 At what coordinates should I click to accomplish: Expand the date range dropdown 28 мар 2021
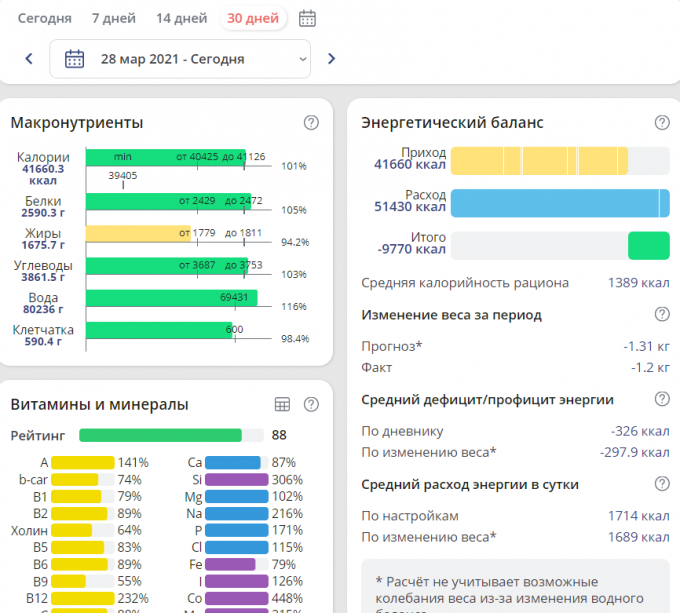181,59
